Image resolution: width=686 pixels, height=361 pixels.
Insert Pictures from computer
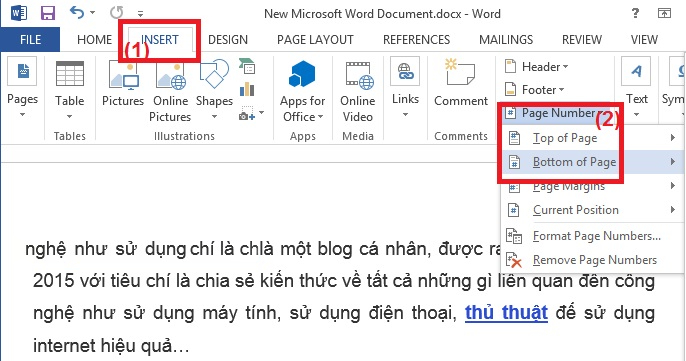coord(123,84)
